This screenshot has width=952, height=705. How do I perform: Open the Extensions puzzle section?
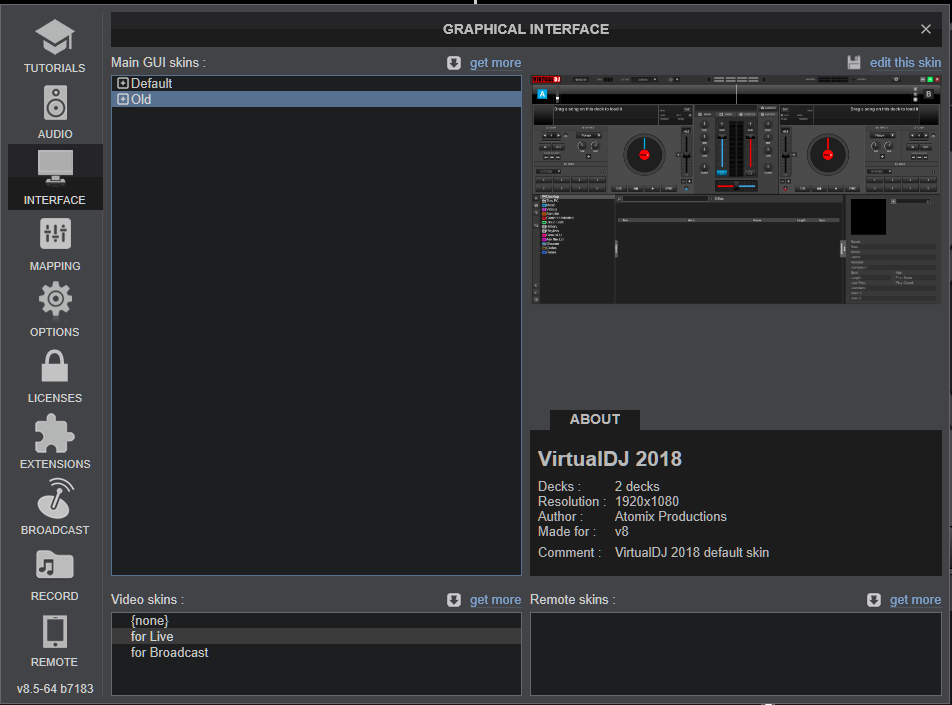tap(55, 442)
